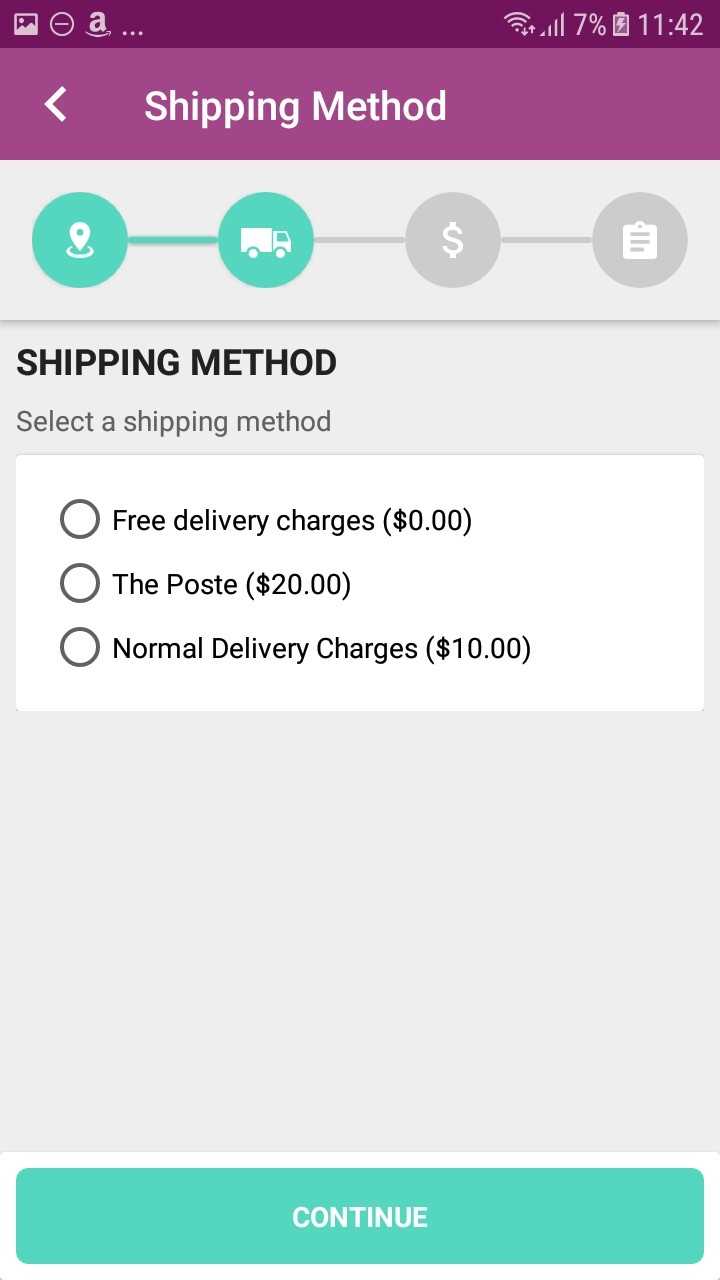Tap the location pin step icon
This screenshot has width=720, height=1280.
pyautogui.click(x=80, y=240)
